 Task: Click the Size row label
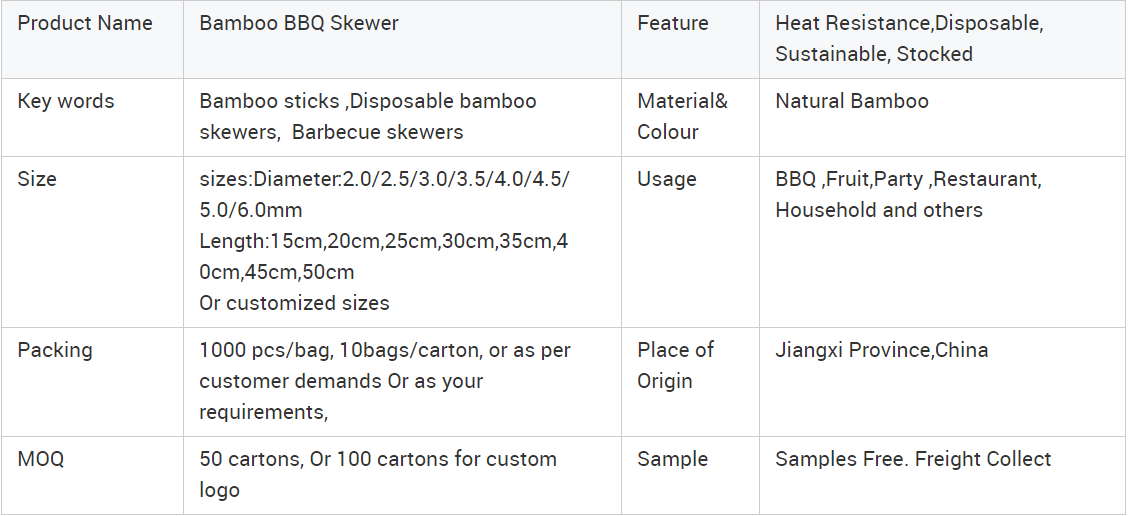click(x=37, y=178)
